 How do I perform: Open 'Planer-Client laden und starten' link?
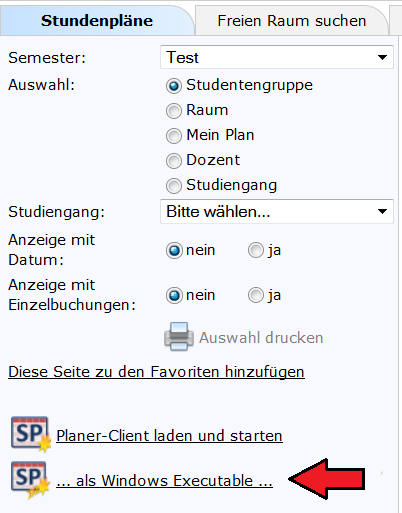pos(169,436)
